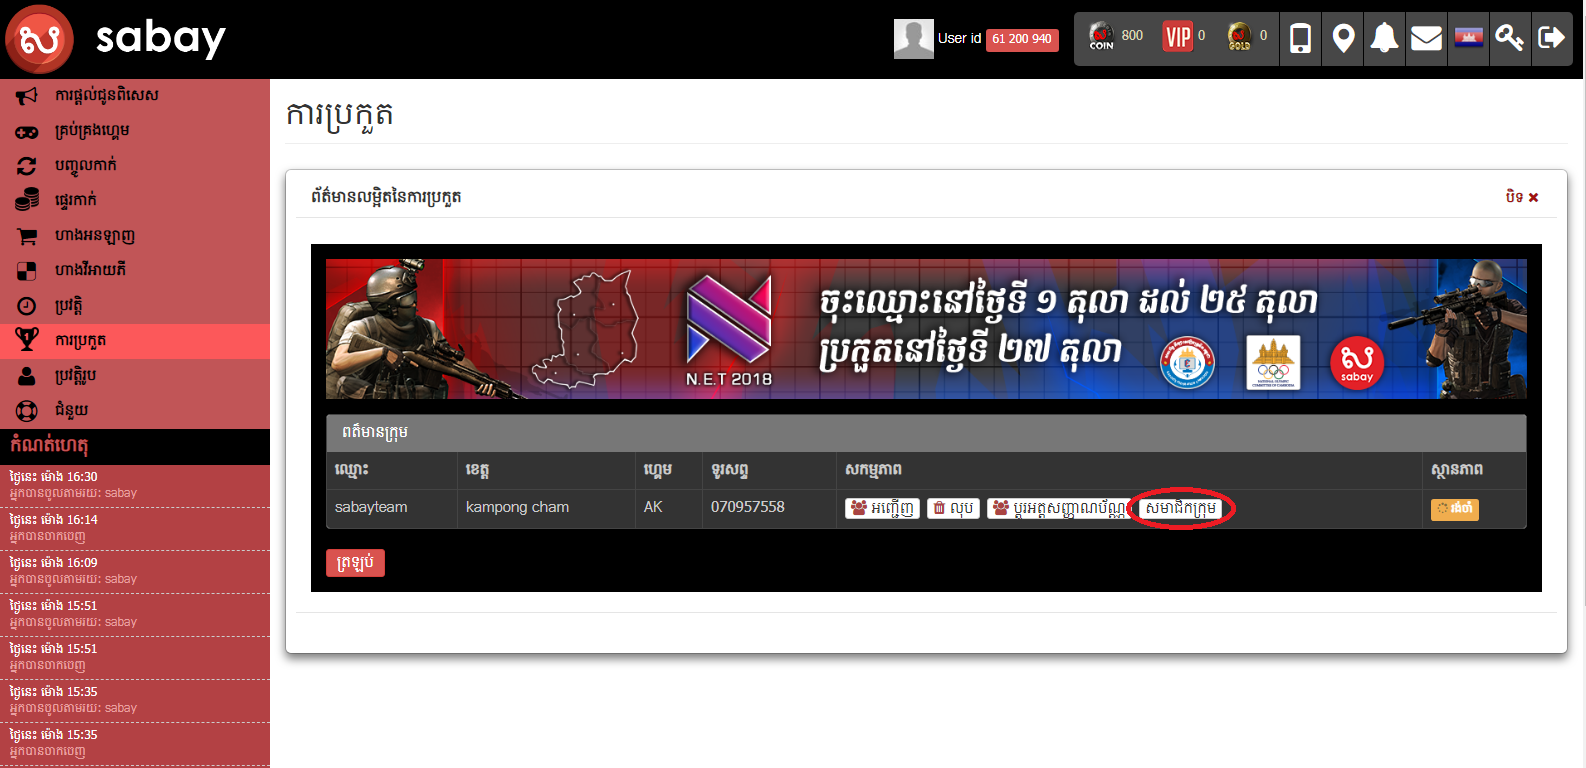Image resolution: width=1586 pixels, height=768 pixels.
Task: Click the Gold coin icon
Action: (1240, 37)
